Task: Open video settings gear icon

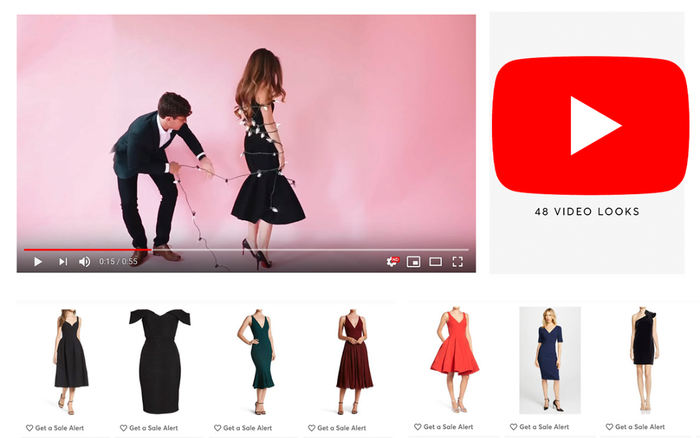Action: coord(392,261)
